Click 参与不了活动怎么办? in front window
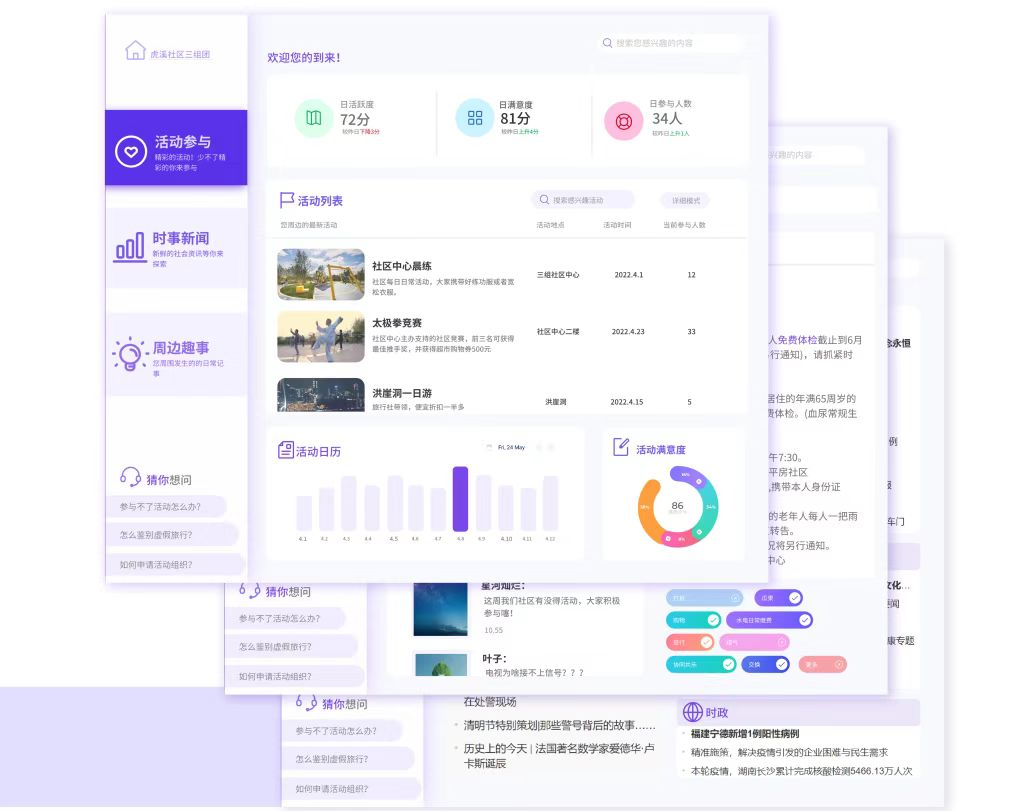 166,506
